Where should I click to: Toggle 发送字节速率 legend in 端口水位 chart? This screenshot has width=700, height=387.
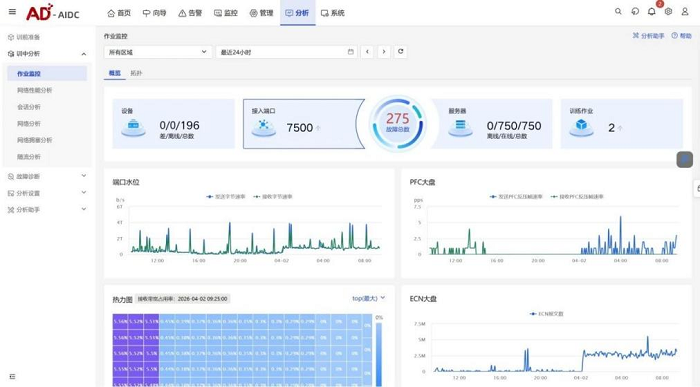click(x=226, y=196)
